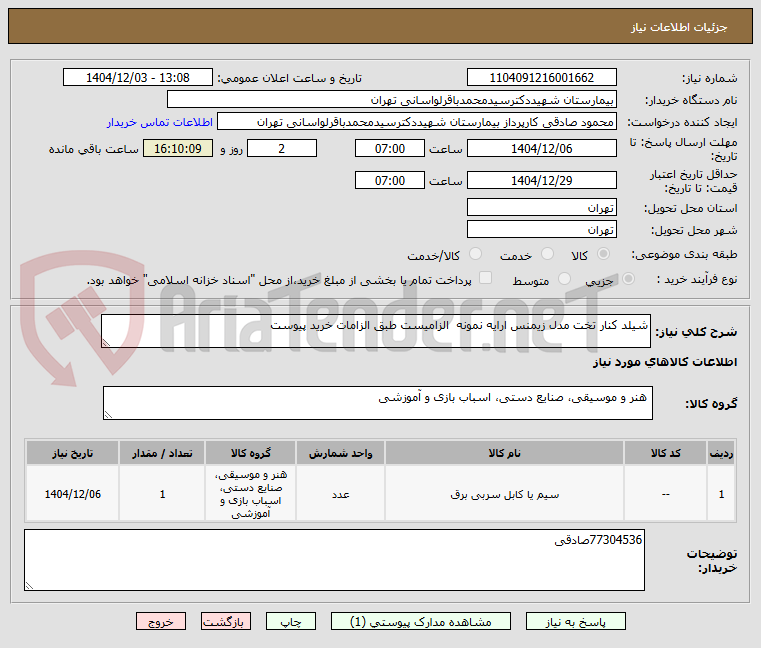Click the remaining days field showing 2

[x=282, y=149]
